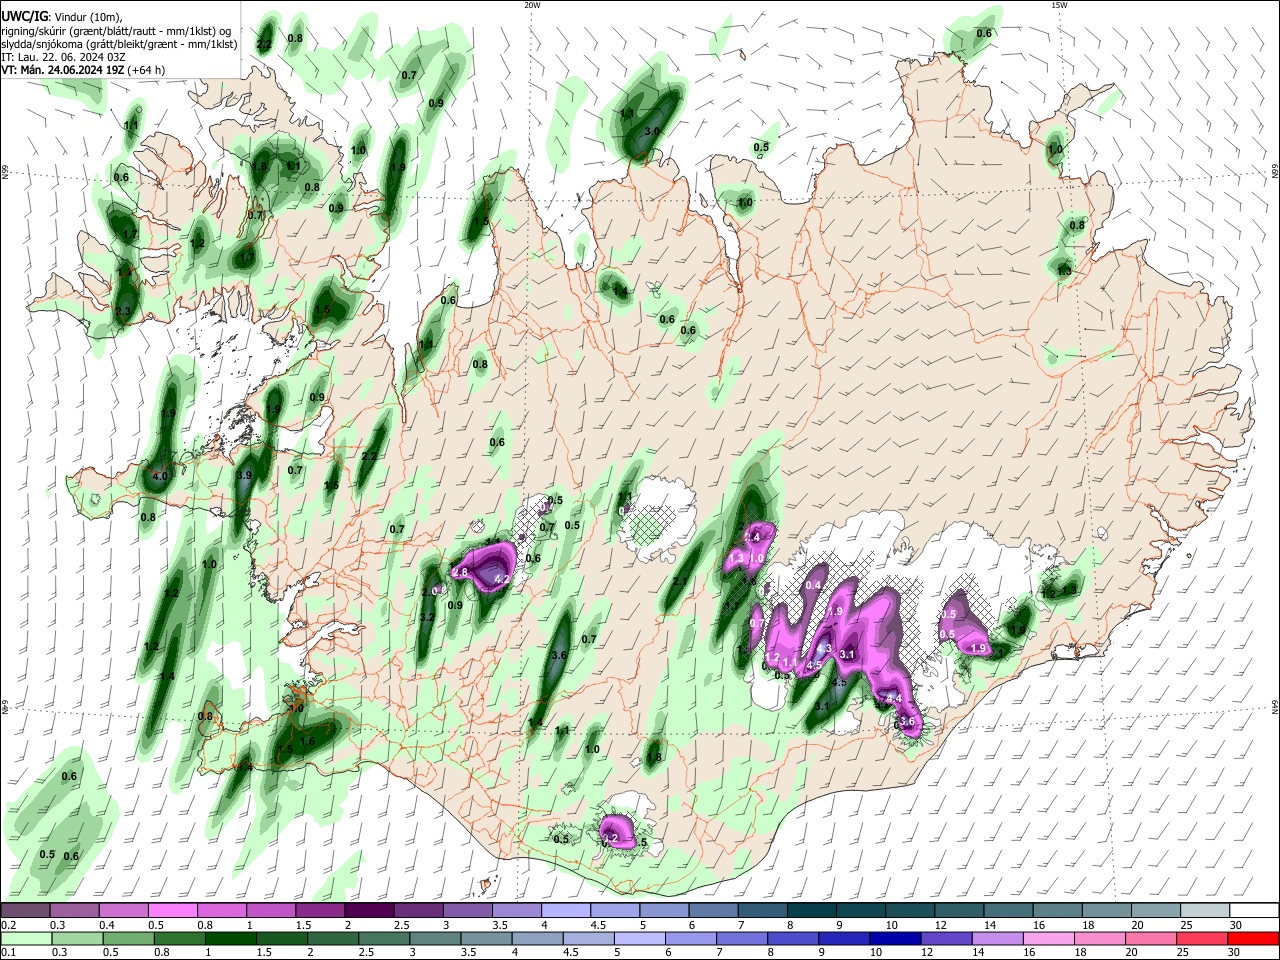Click the '20W' longitude label
The width and height of the screenshot is (1280, 960).
532,5
